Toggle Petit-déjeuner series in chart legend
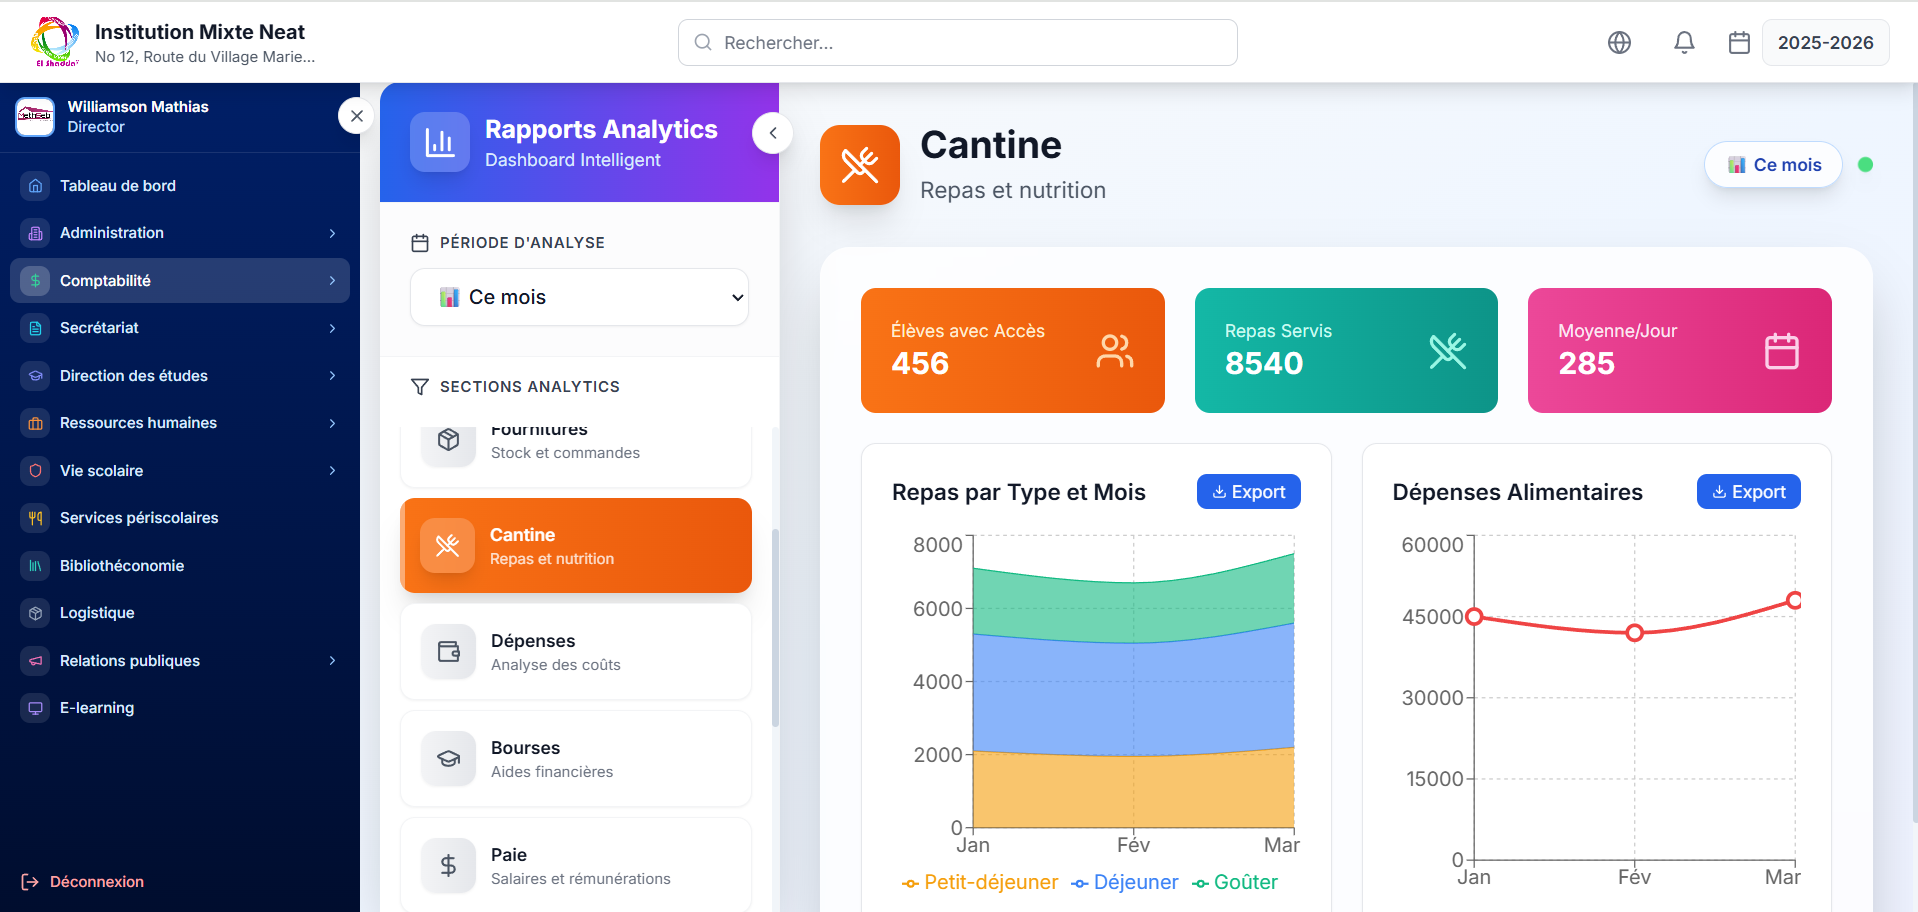This screenshot has width=1918, height=912. tap(980, 882)
